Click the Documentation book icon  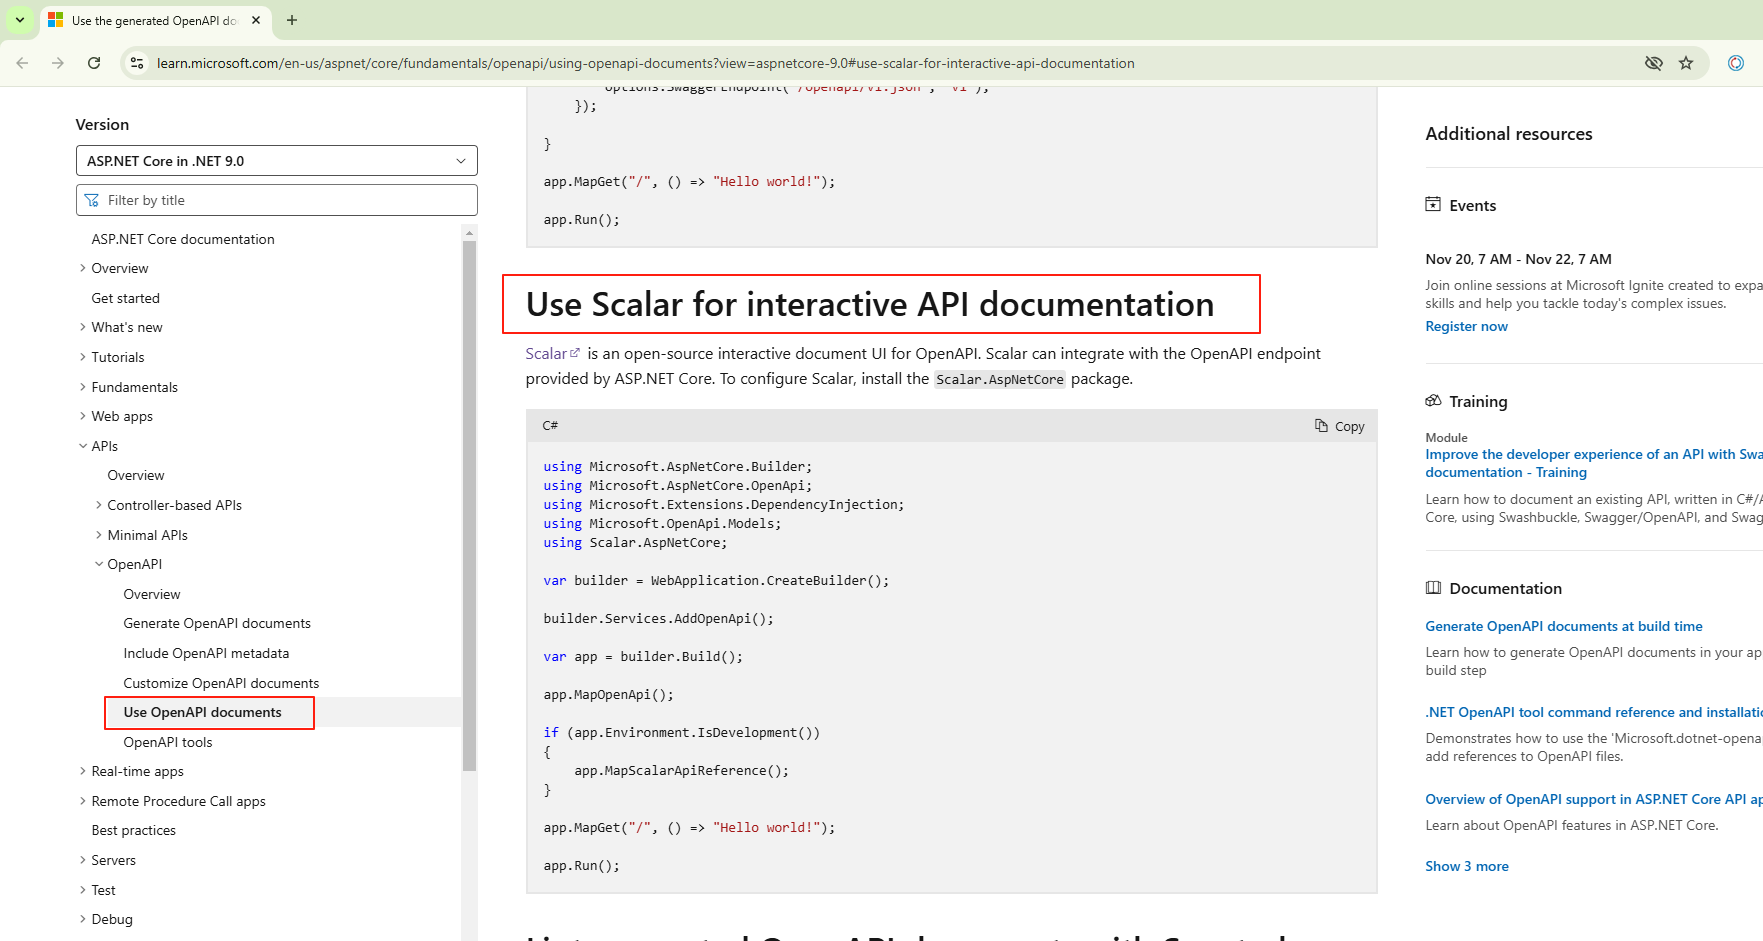click(x=1433, y=587)
